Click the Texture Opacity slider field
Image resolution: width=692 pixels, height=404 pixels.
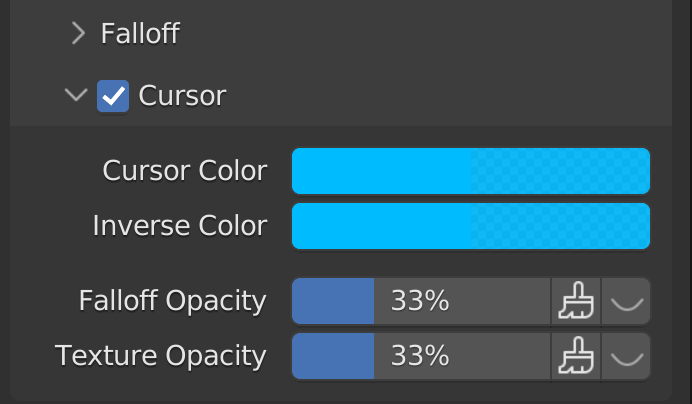pos(460,356)
